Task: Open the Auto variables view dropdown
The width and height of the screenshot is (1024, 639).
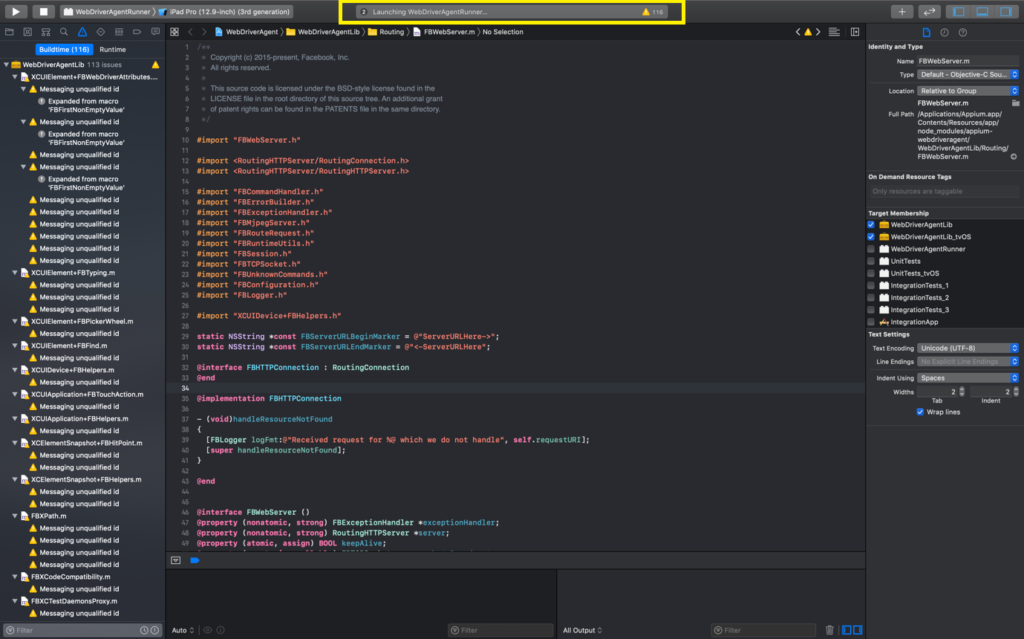Action: (183, 631)
